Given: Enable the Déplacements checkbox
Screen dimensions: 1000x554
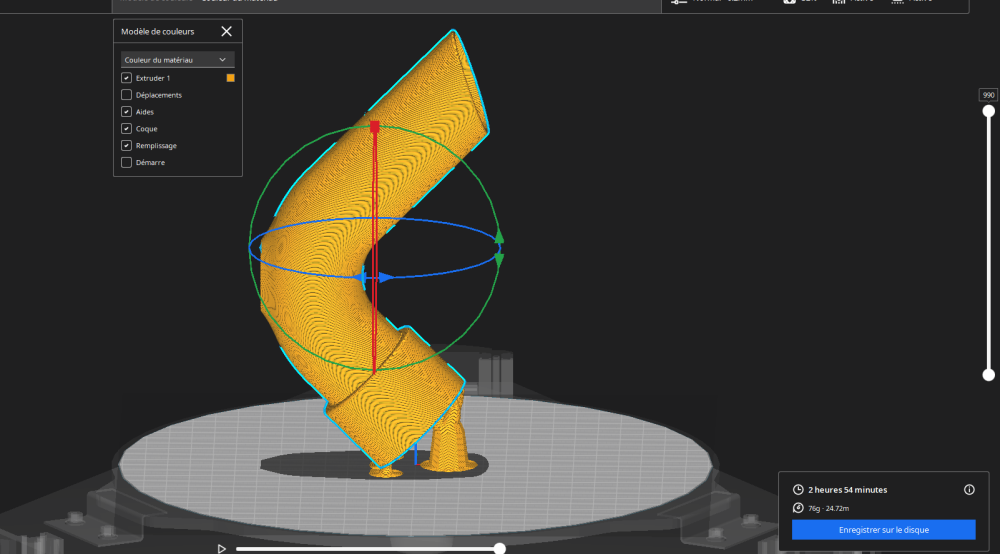Looking at the screenshot, I should pyautogui.click(x=126, y=95).
